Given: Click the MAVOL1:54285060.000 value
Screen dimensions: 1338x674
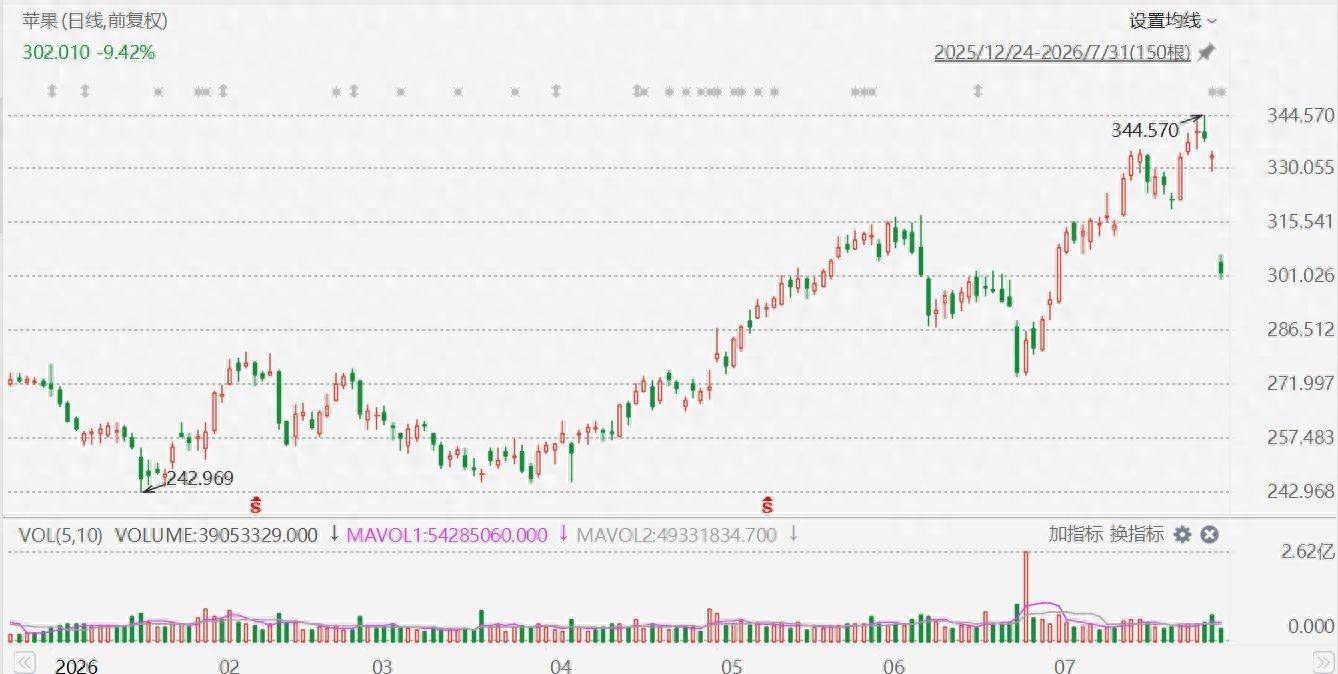Looking at the screenshot, I should 447,535.
